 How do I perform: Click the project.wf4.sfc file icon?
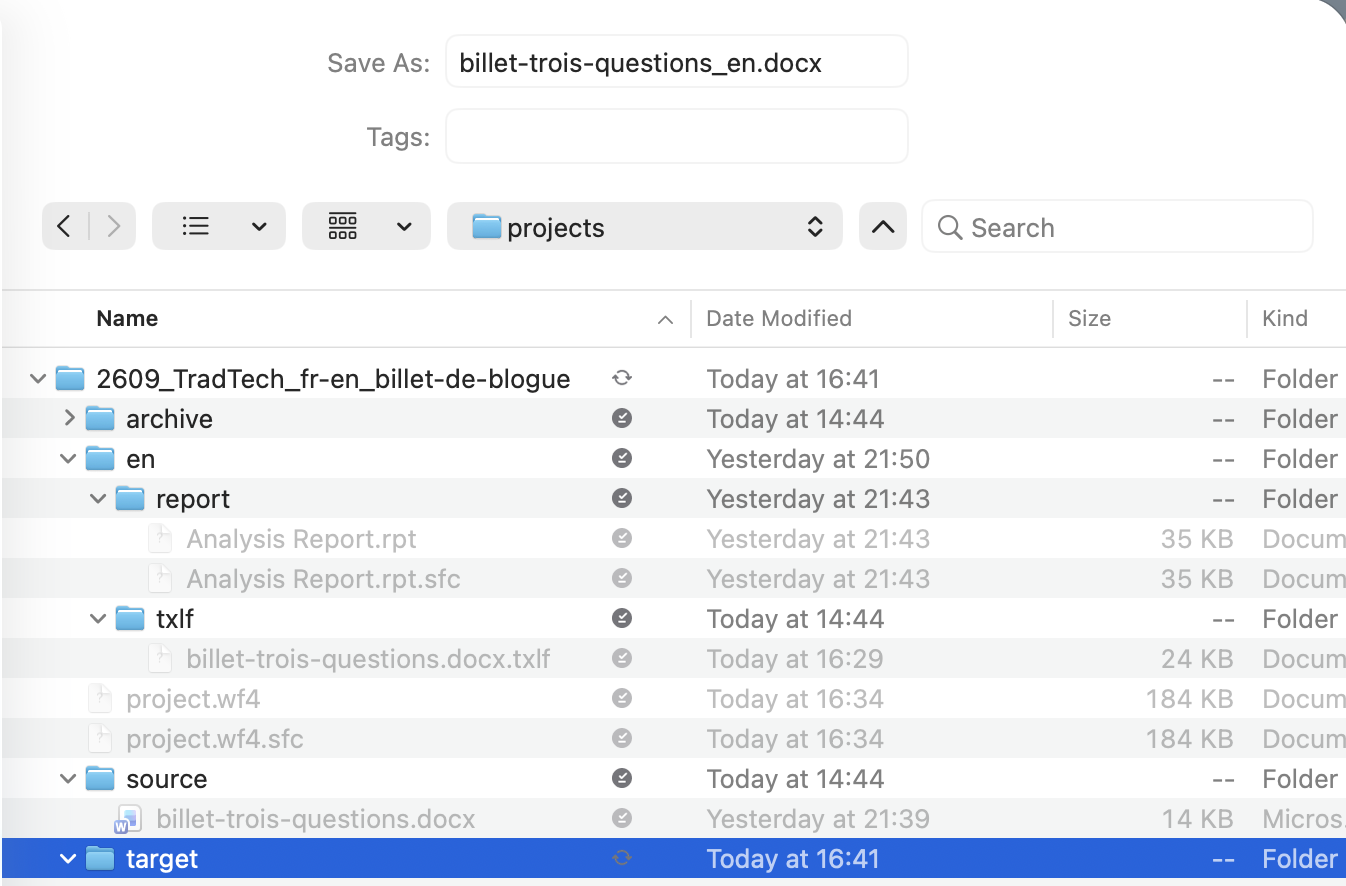coord(100,739)
